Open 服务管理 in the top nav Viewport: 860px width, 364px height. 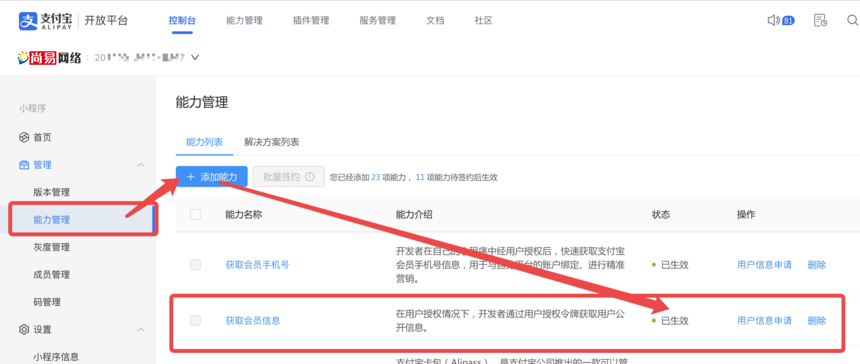(x=377, y=21)
